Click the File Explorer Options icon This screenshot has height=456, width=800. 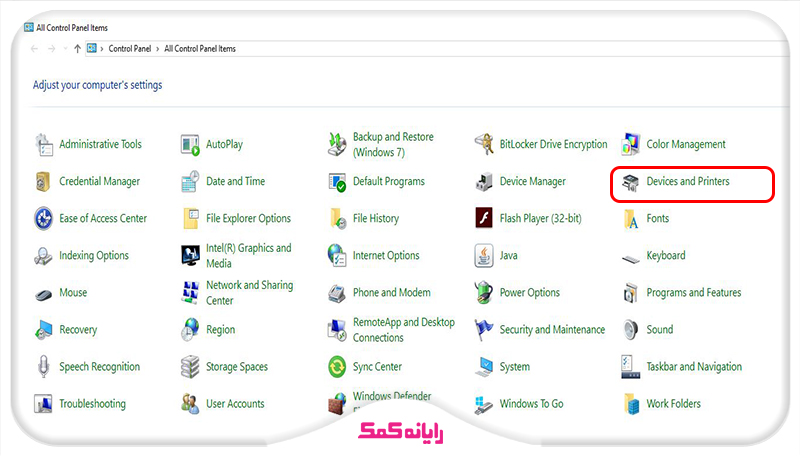coord(190,219)
